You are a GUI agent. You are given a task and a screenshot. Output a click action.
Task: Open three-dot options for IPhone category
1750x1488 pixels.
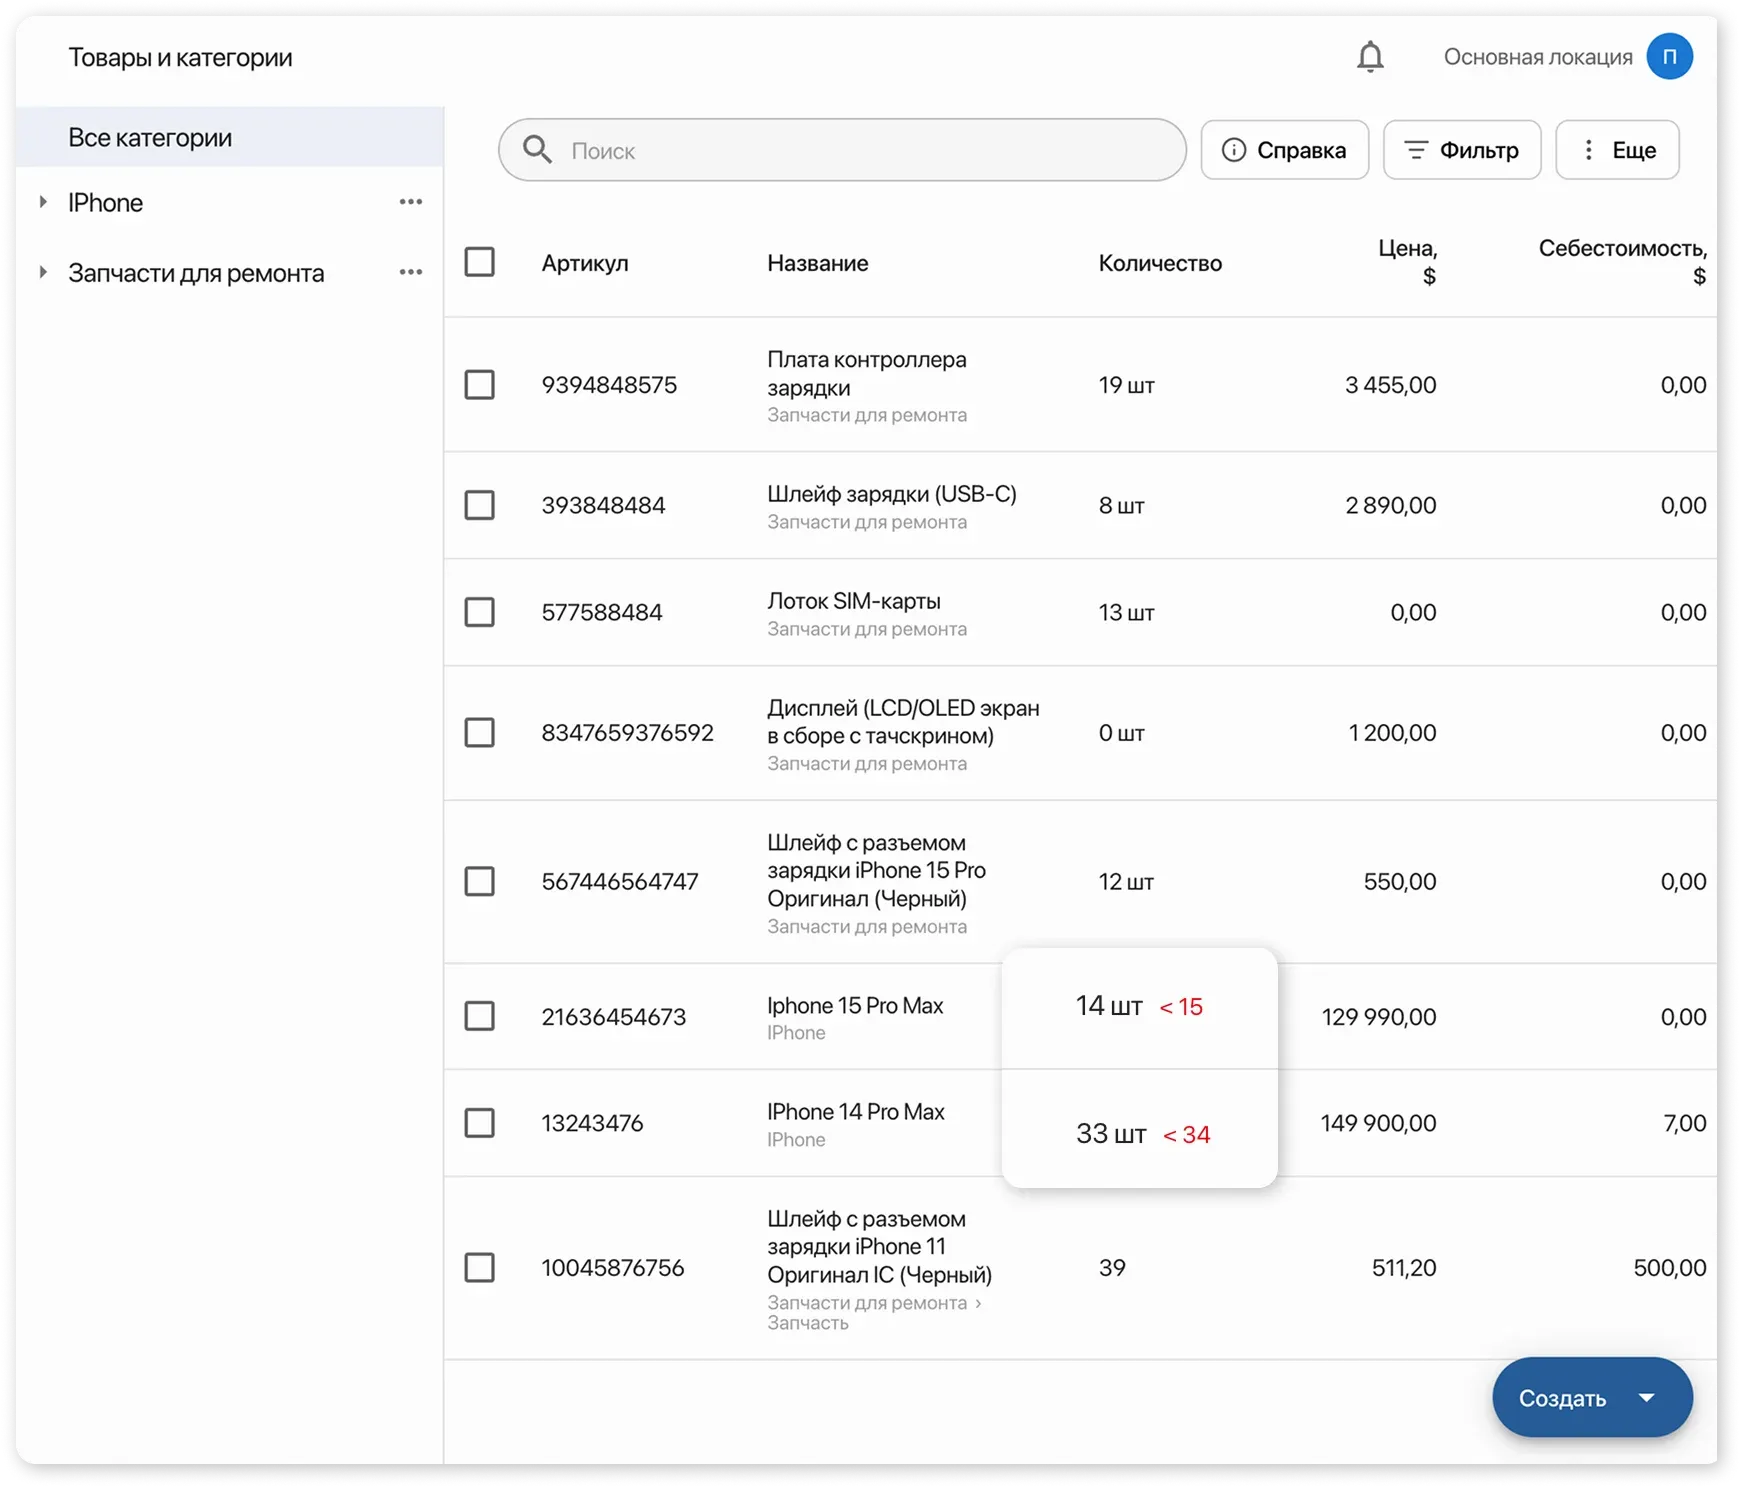click(x=410, y=202)
